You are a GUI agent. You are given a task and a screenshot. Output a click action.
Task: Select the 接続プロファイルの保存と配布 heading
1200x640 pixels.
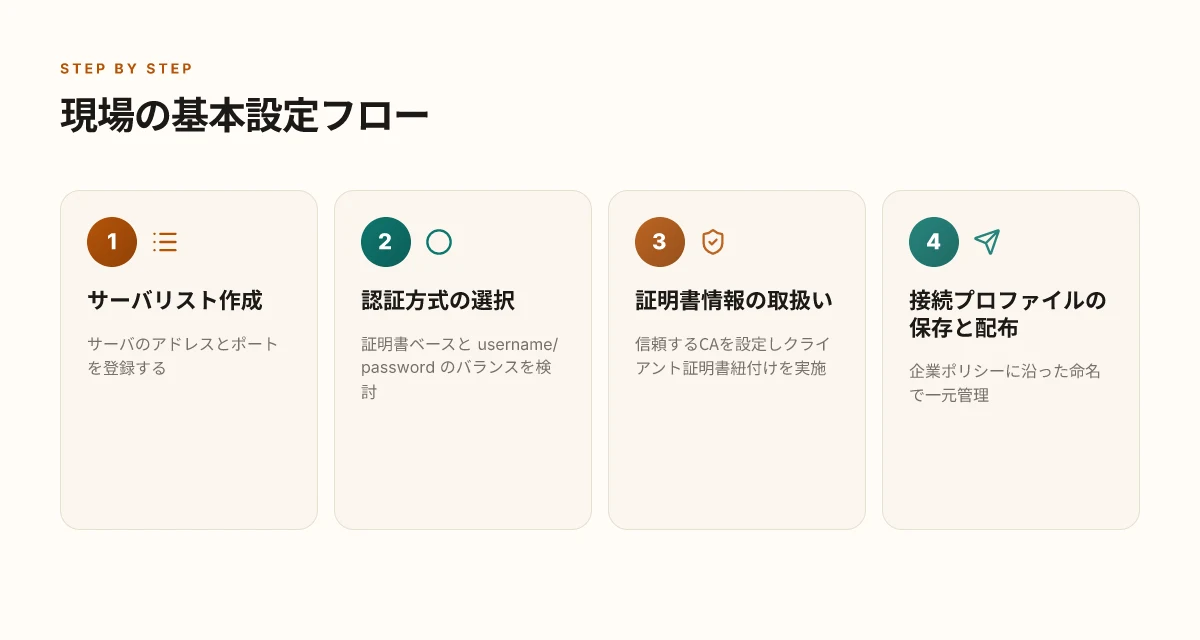coord(1008,314)
